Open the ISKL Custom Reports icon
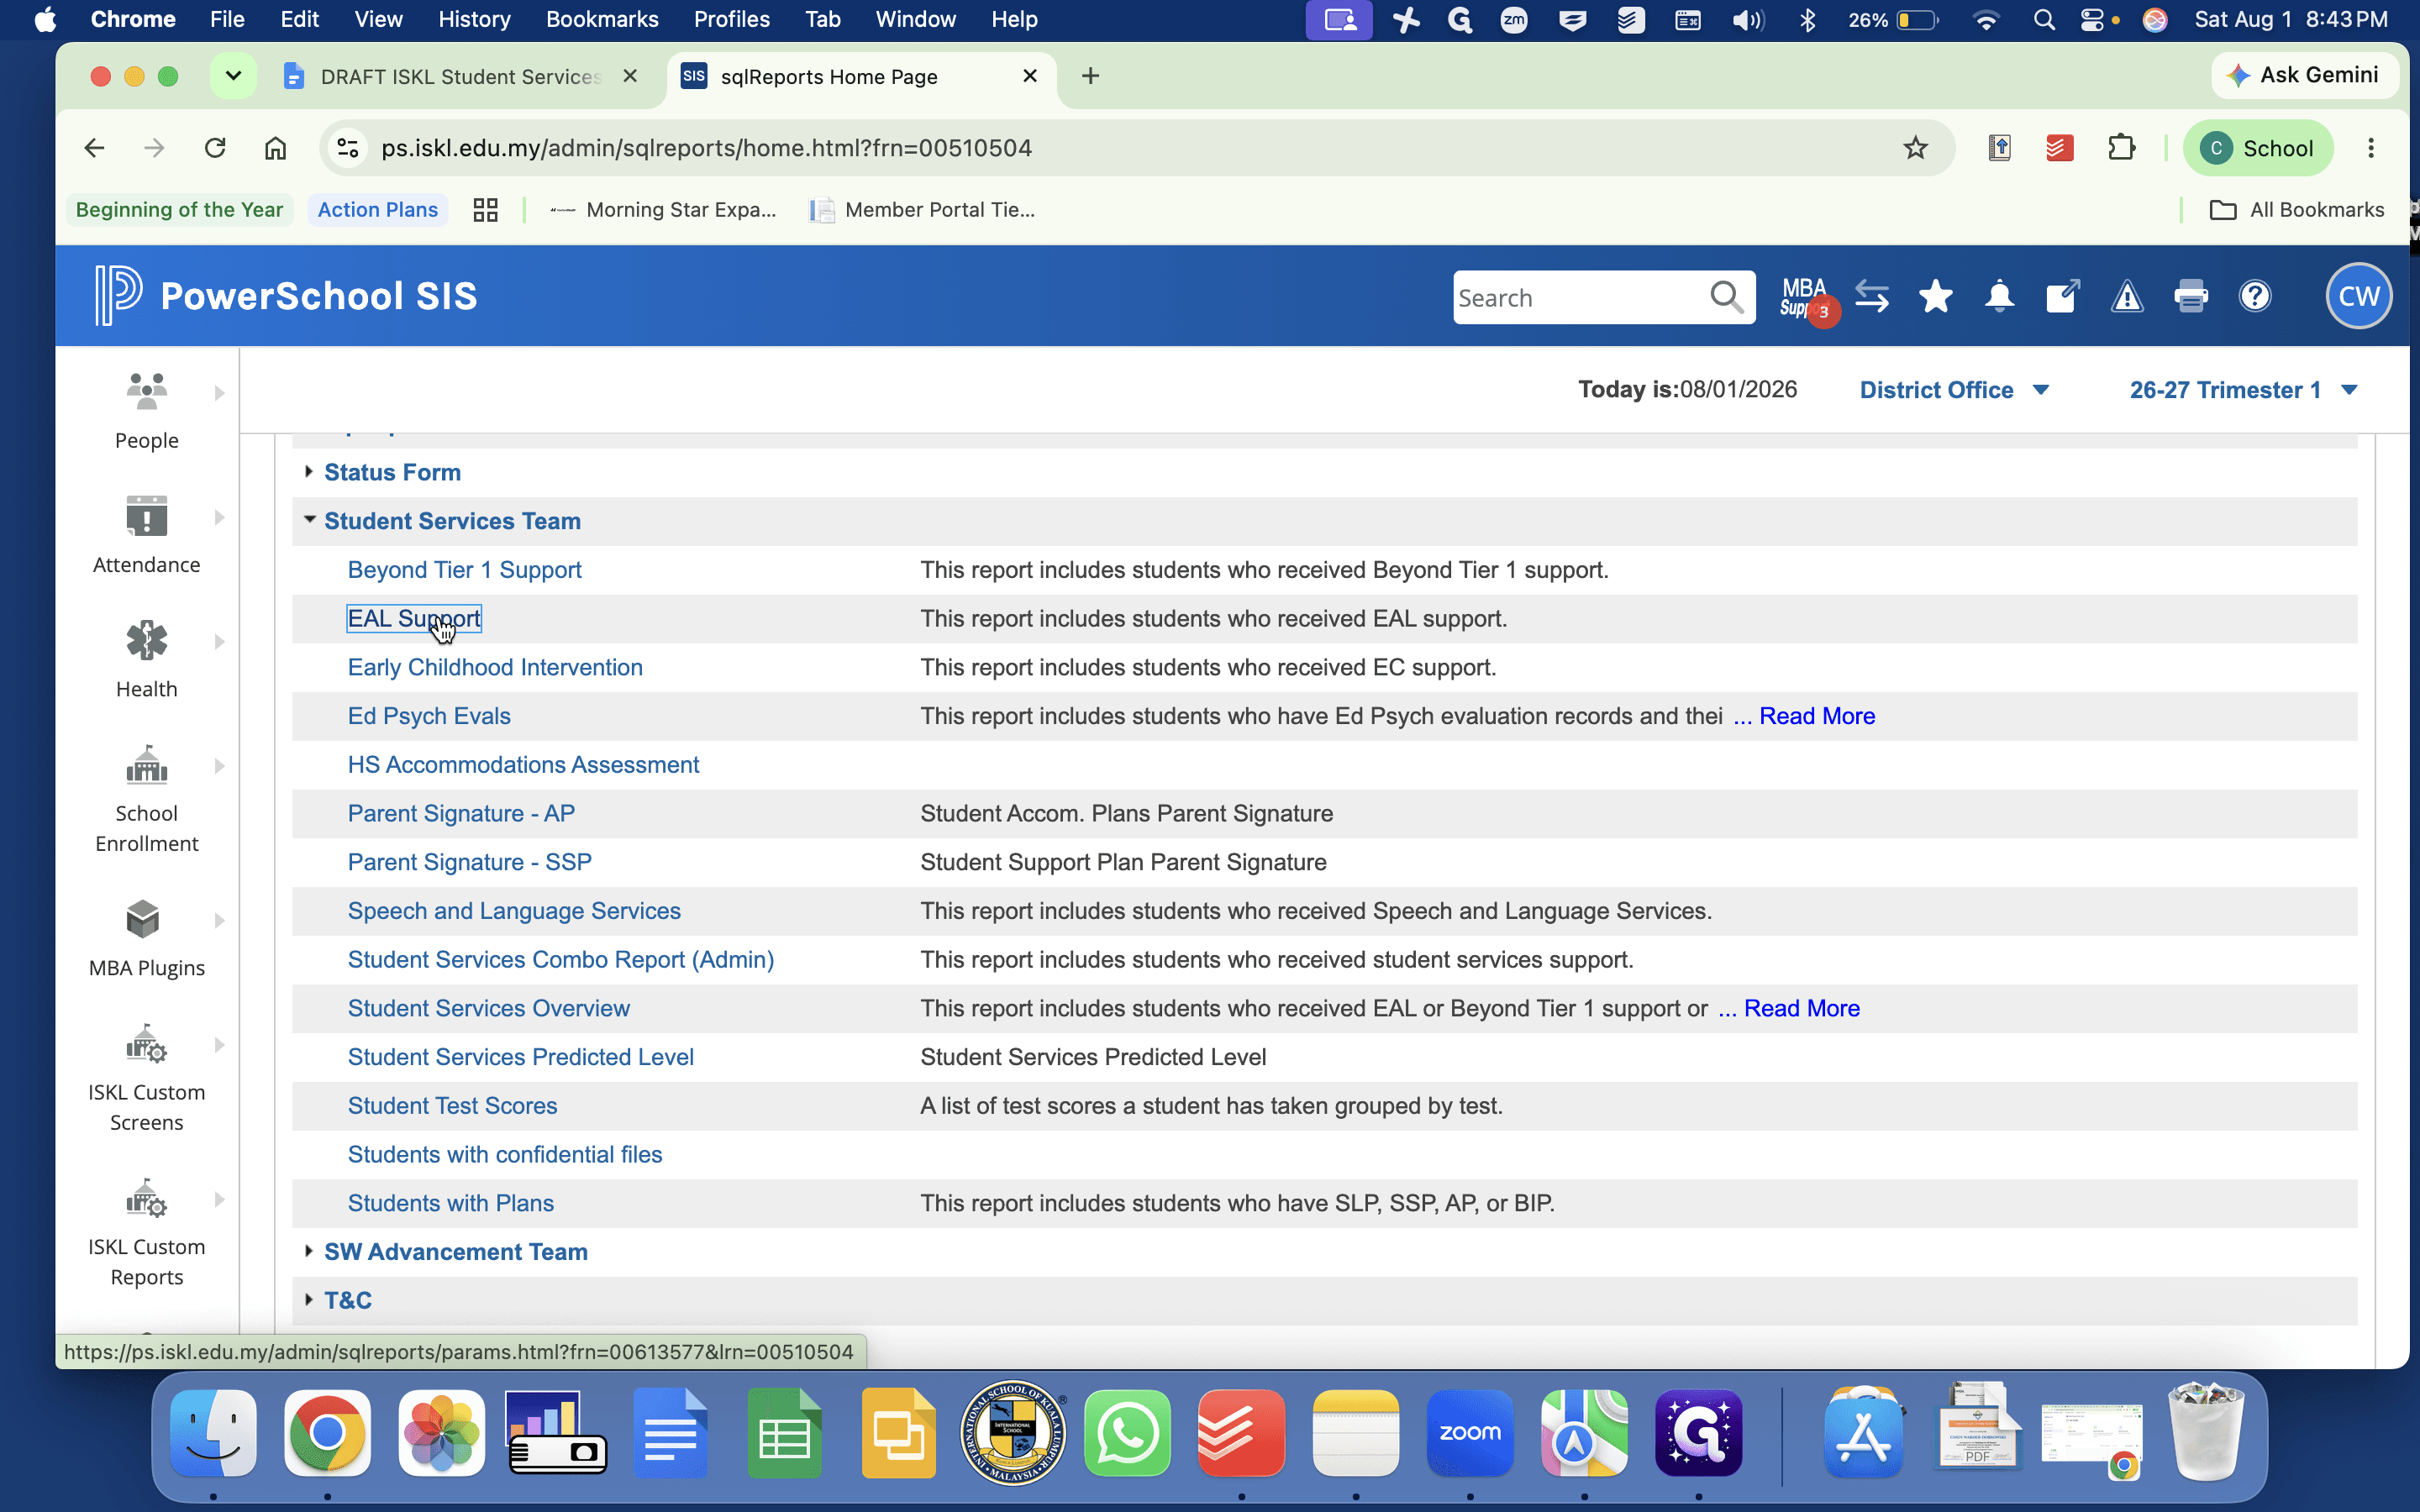Viewport: 2420px width, 1512px height. [x=146, y=1198]
